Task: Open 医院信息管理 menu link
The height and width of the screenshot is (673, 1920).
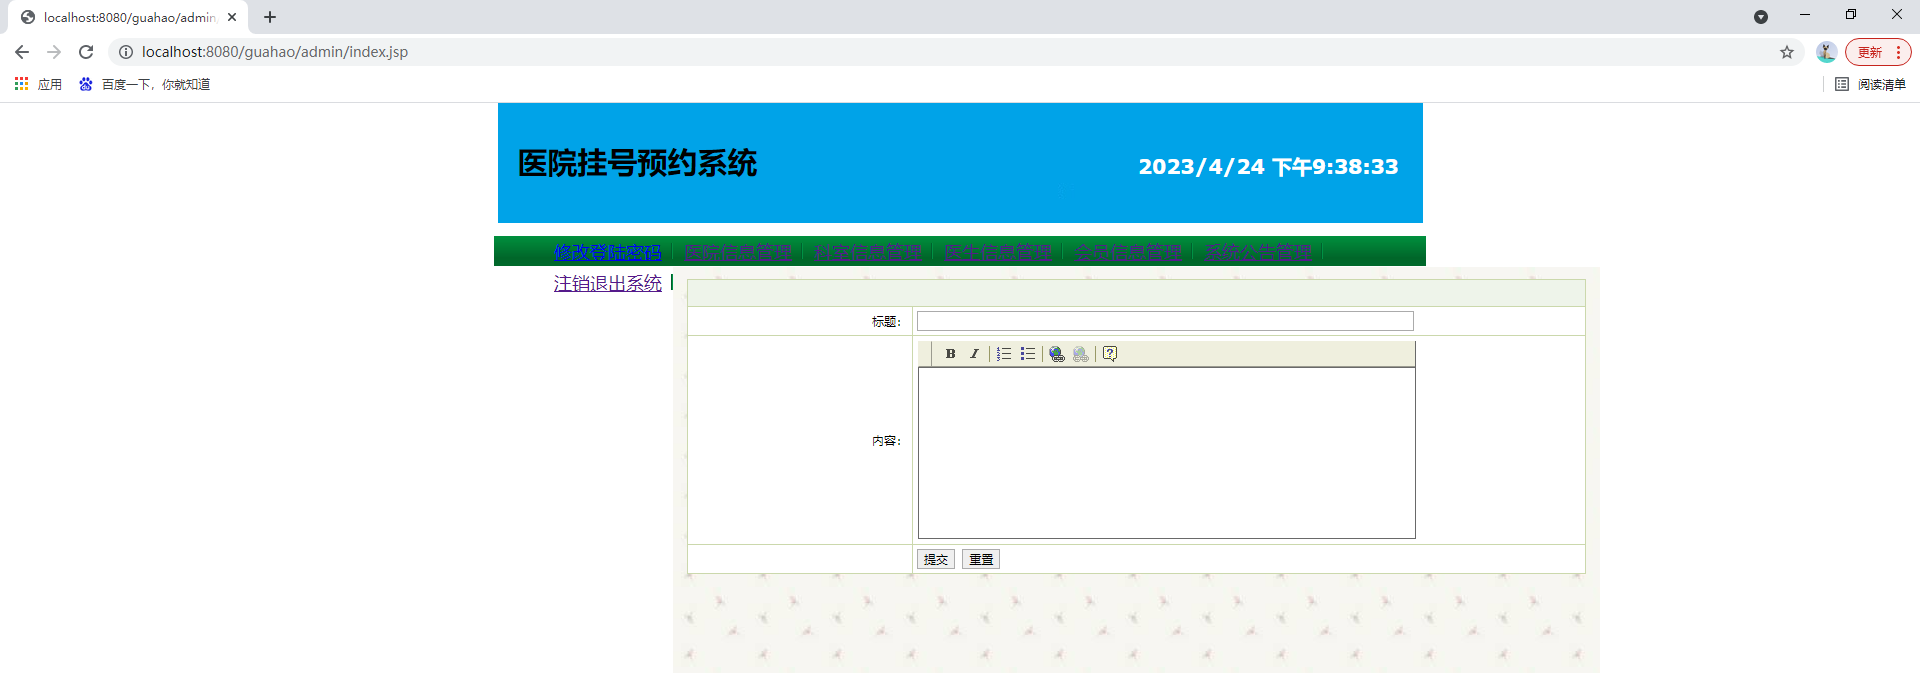Action: click(x=738, y=252)
